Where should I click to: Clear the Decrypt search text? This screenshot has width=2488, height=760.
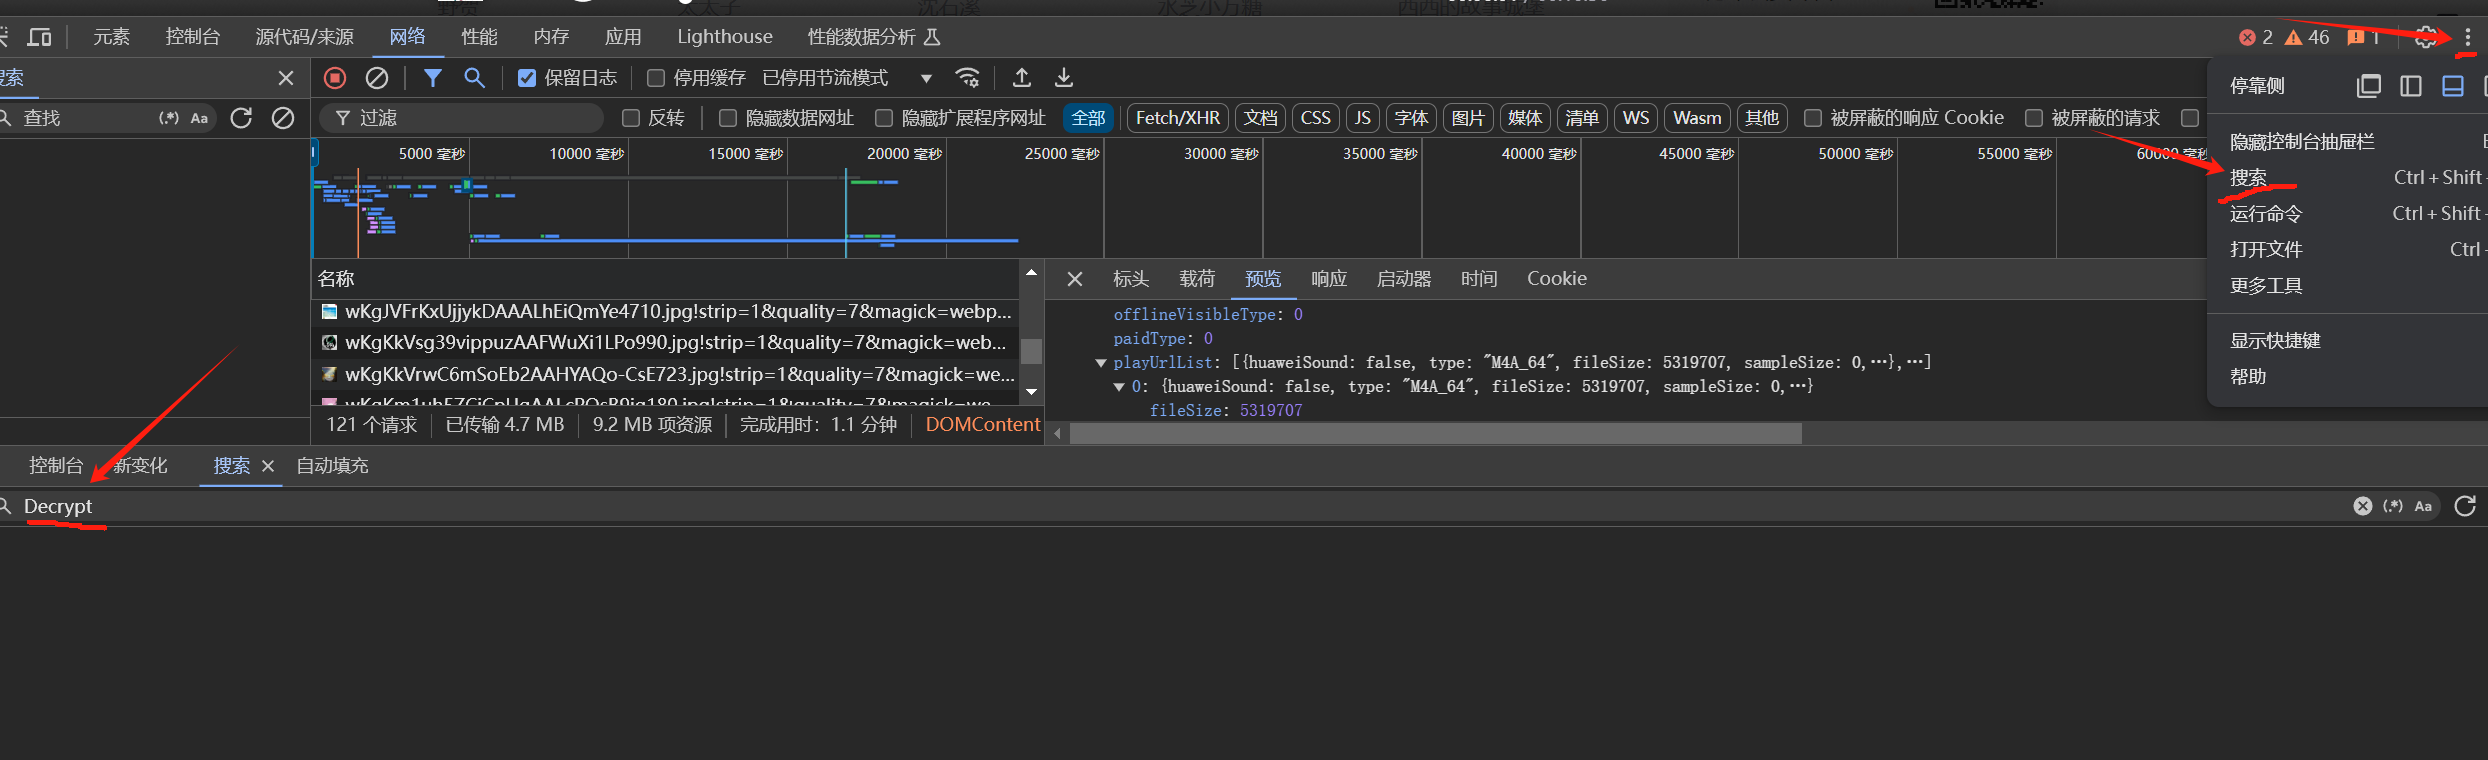coord(2362,506)
